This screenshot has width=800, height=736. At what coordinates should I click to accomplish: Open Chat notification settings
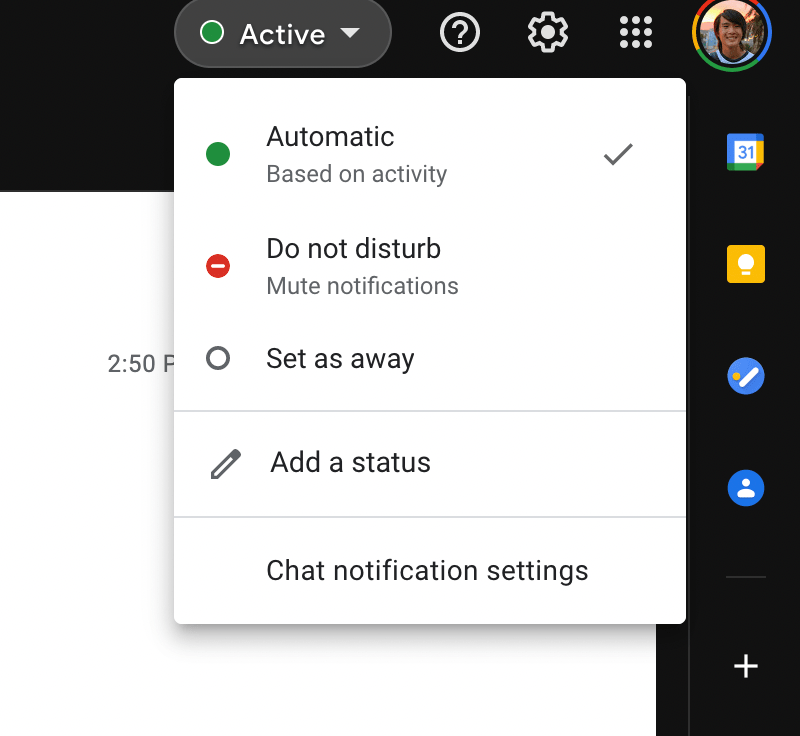tap(427, 571)
